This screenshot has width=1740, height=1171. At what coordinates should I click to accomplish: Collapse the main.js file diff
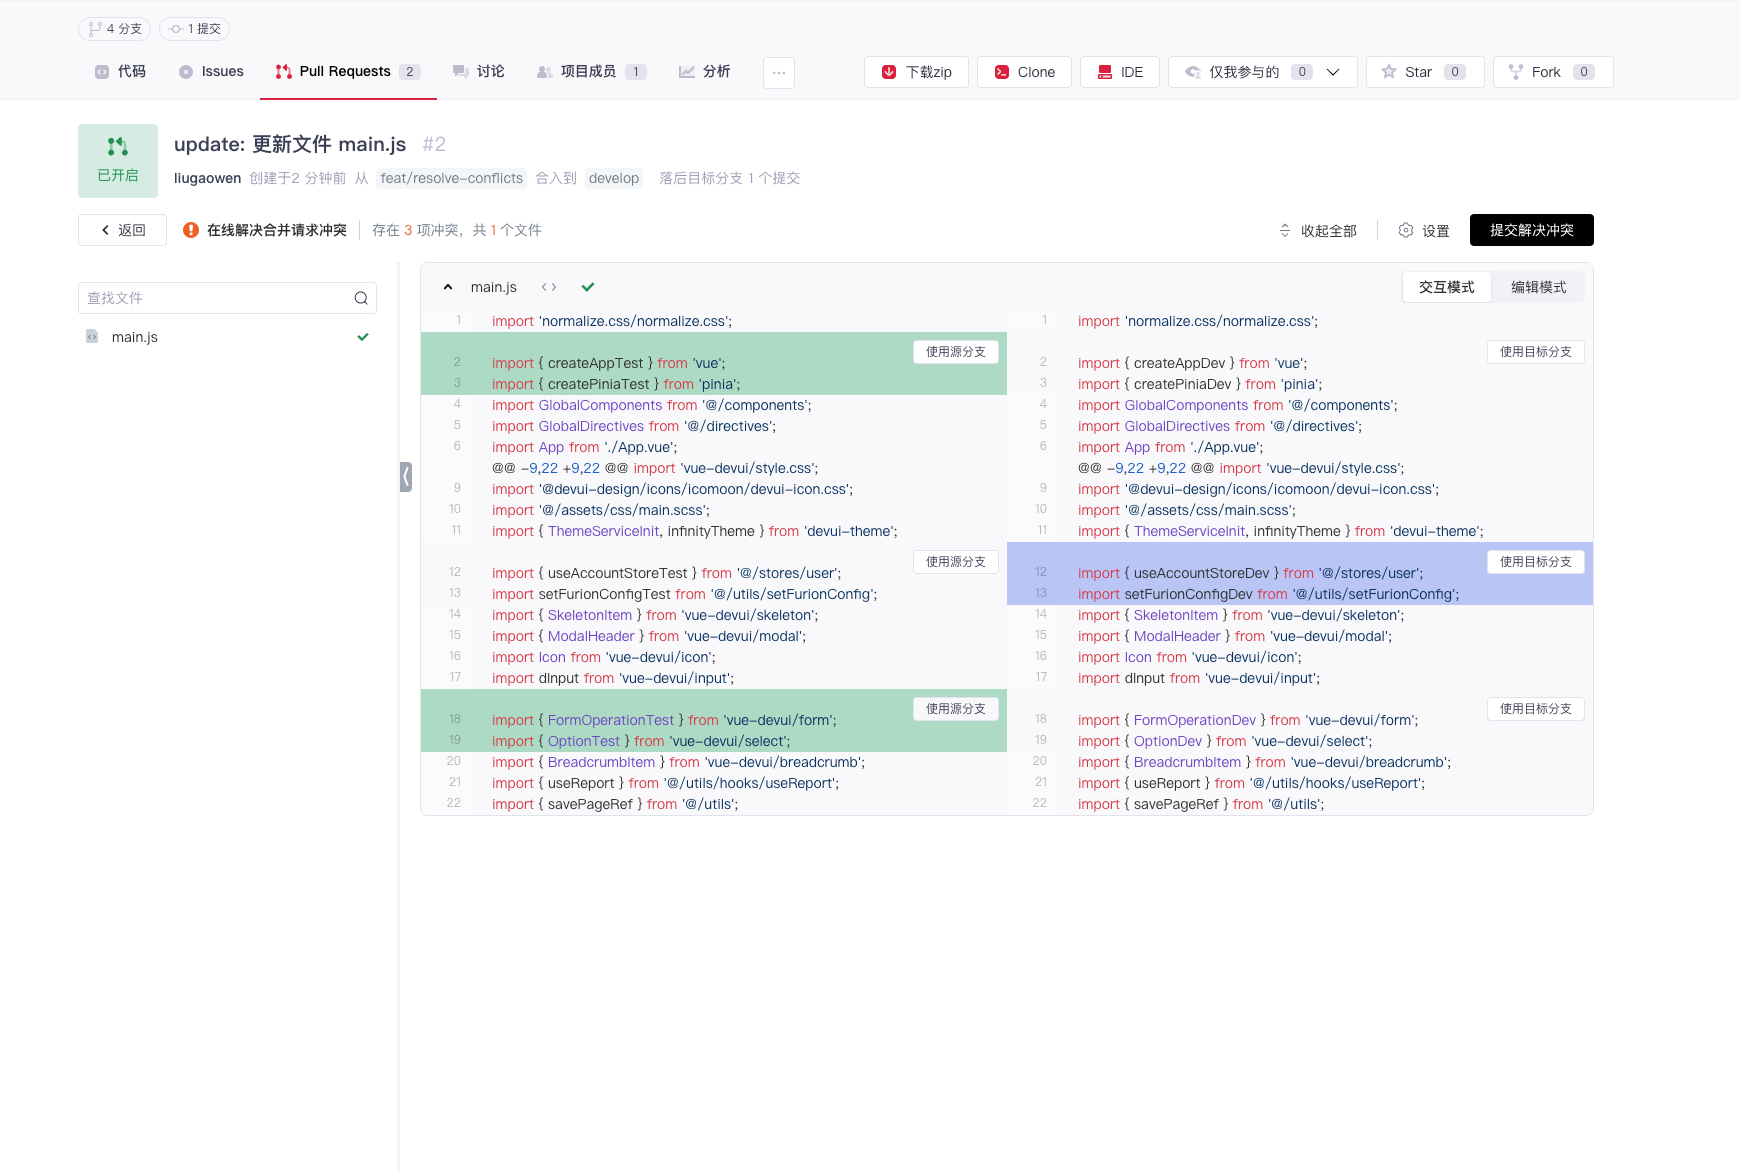click(448, 287)
